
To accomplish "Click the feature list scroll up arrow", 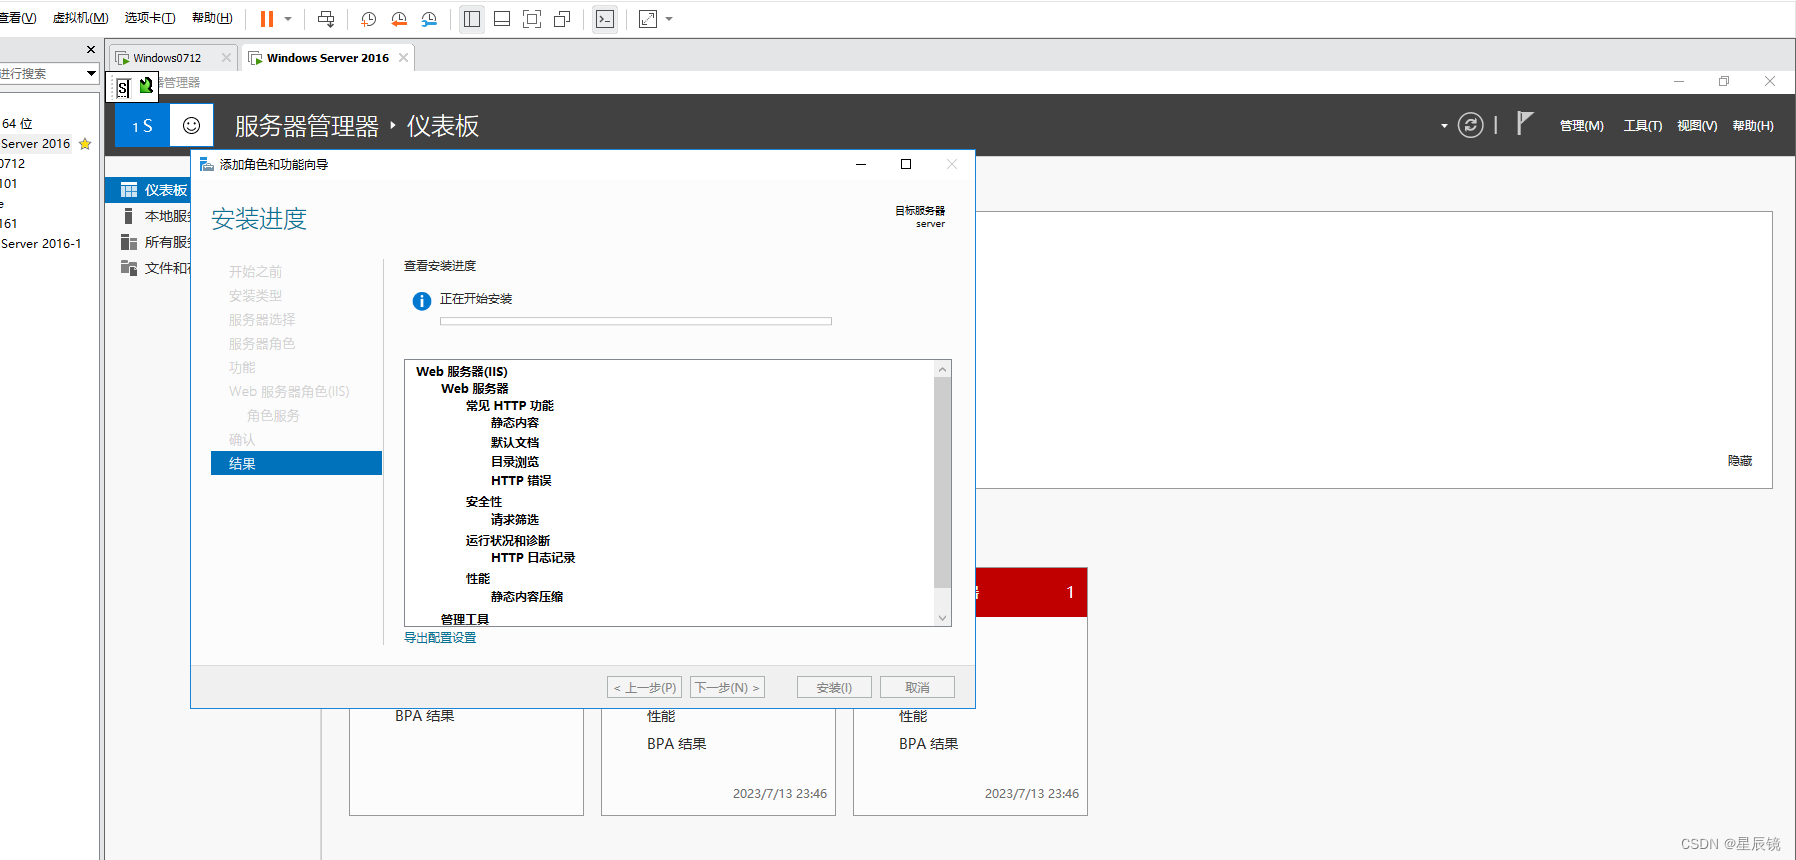I will pyautogui.click(x=942, y=369).
